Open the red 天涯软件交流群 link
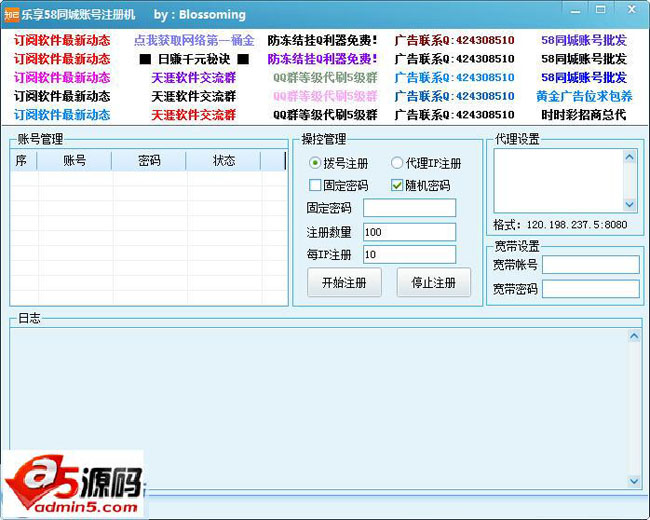Image resolution: width=650 pixels, height=520 pixels. [194, 114]
